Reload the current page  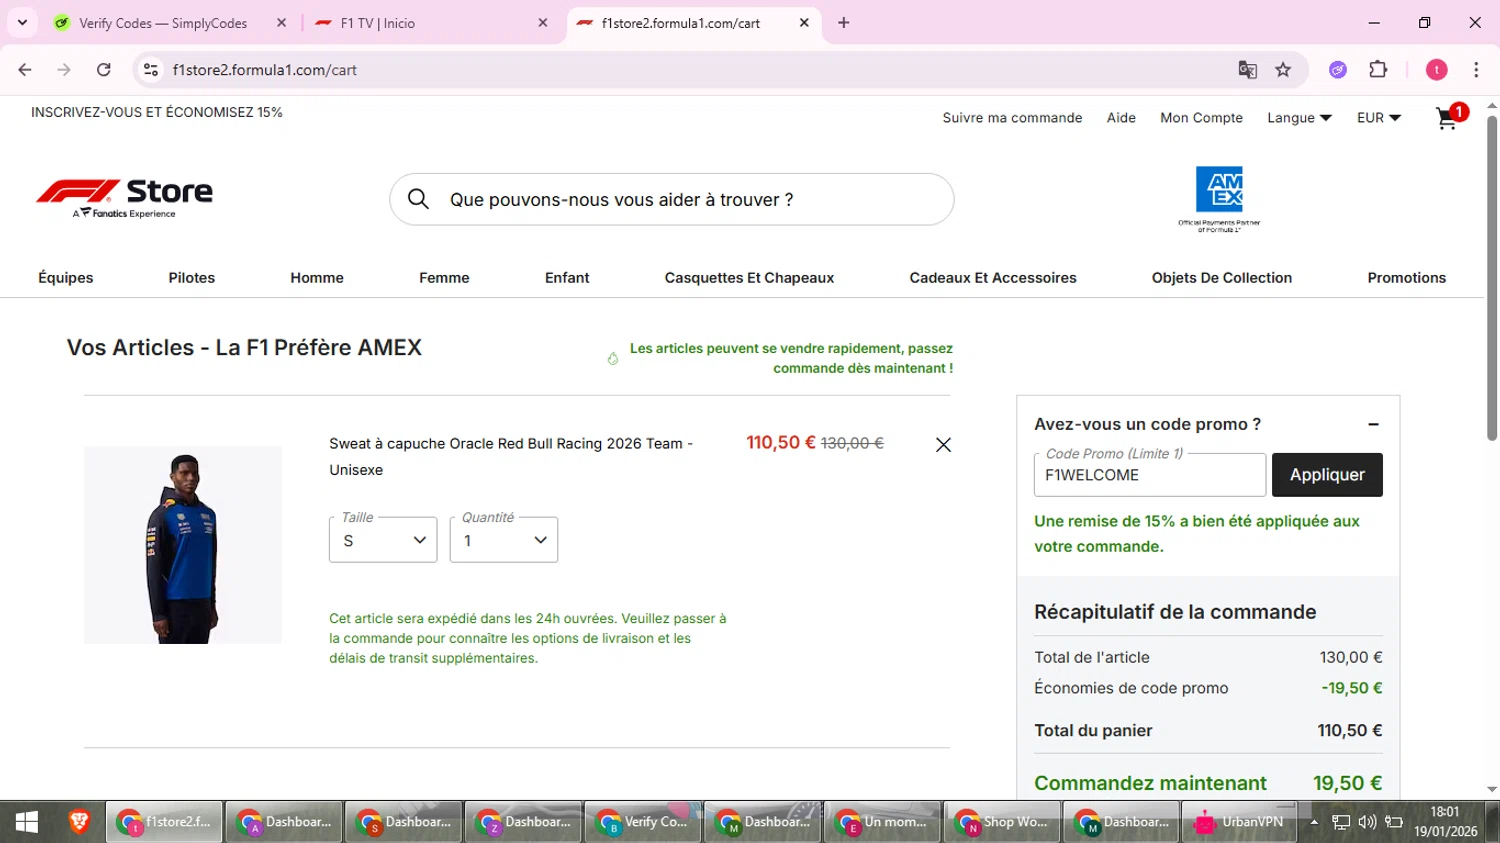point(103,70)
